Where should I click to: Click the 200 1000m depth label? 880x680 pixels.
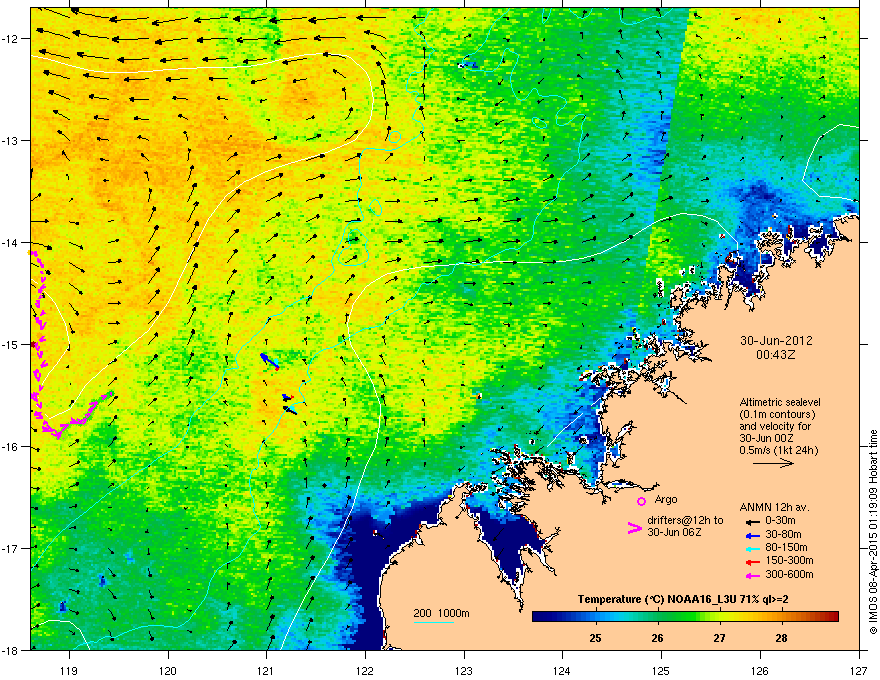tap(442, 613)
